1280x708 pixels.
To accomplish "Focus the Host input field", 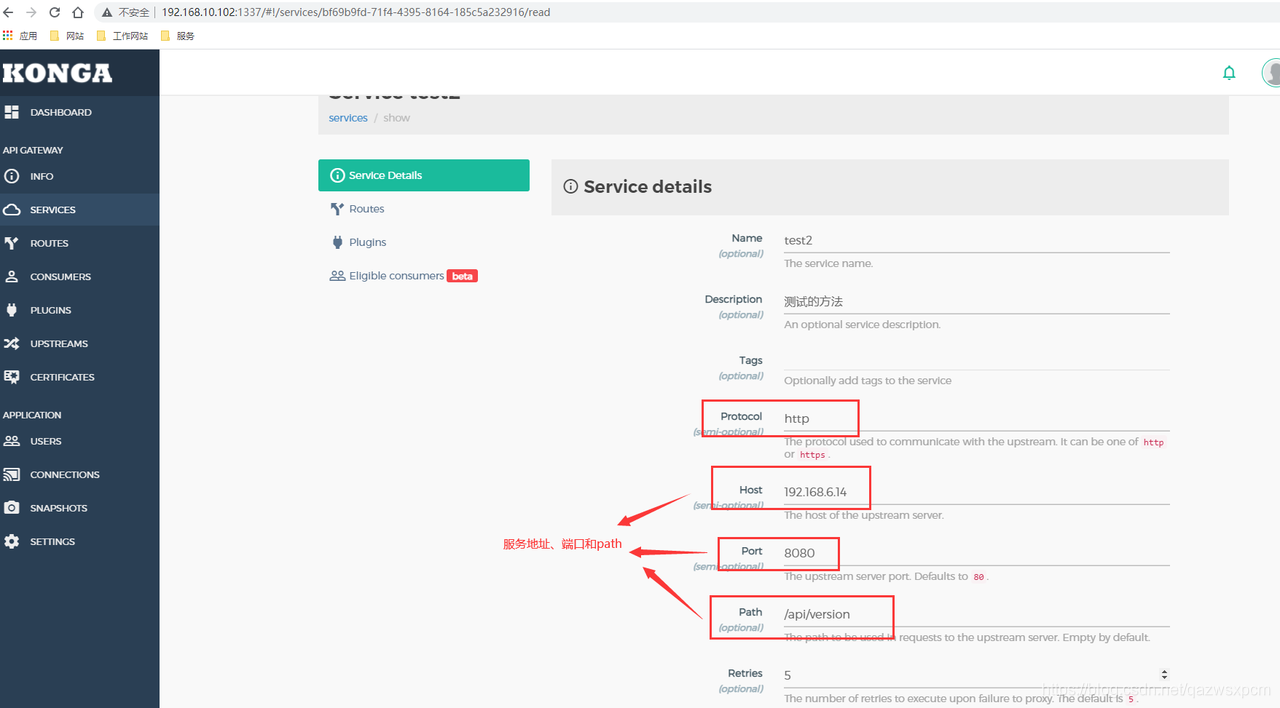I will [976, 492].
